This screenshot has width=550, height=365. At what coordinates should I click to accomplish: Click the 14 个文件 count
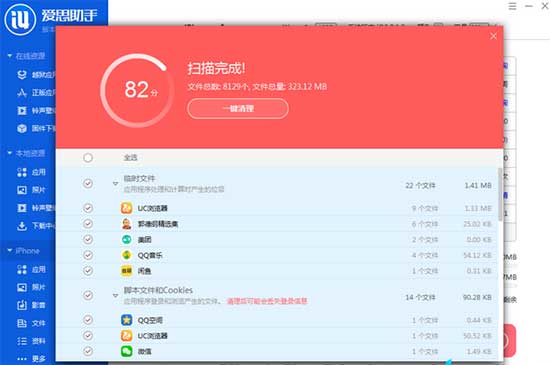[420, 297]
